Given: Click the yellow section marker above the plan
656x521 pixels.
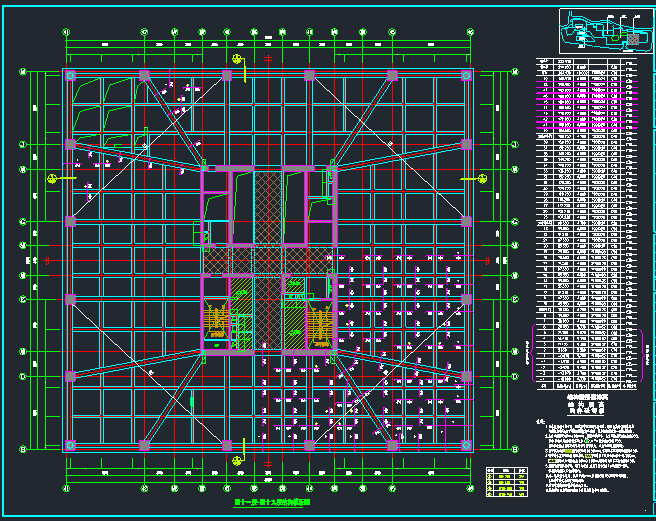Looking at the screenshot, I should [238, 60].
